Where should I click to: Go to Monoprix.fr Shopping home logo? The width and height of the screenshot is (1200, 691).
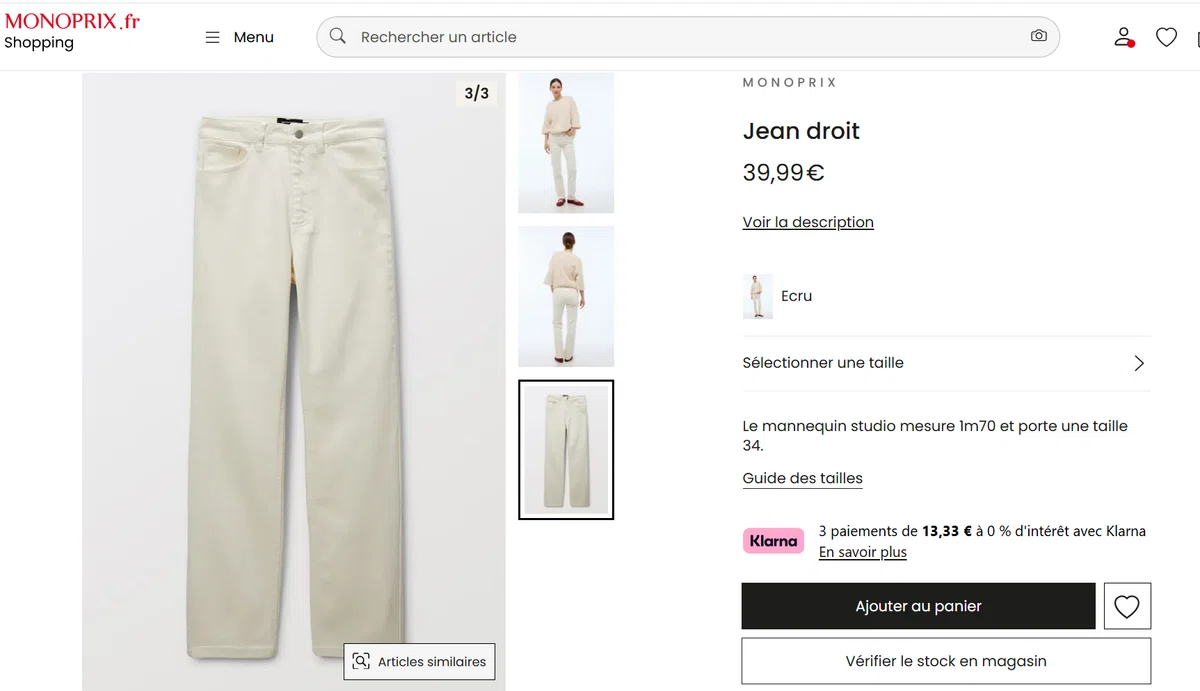coord(72,31)
